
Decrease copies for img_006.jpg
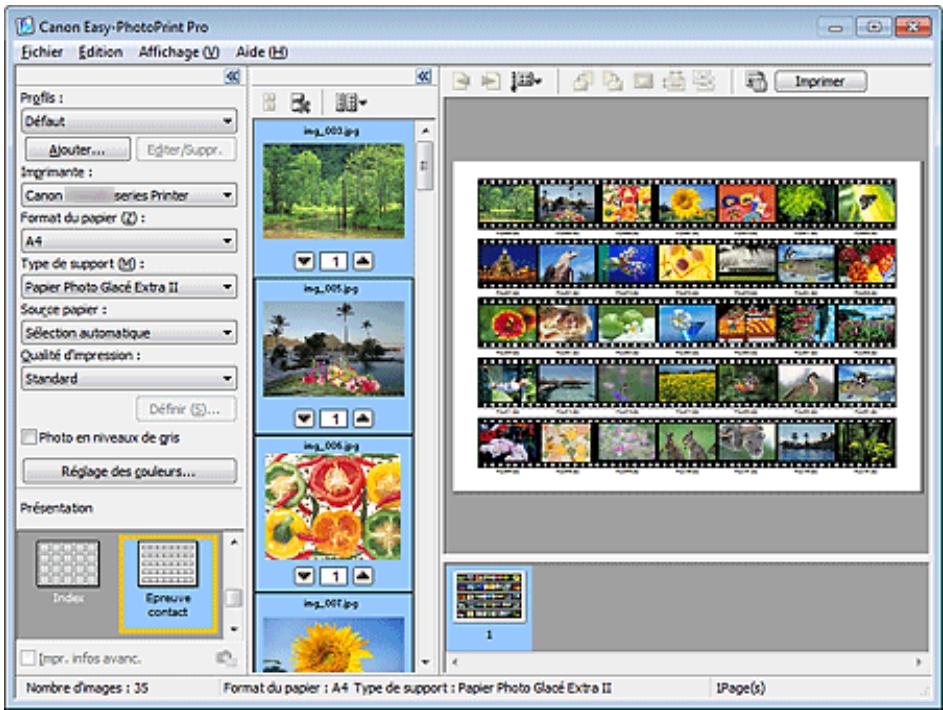(304, 576)
